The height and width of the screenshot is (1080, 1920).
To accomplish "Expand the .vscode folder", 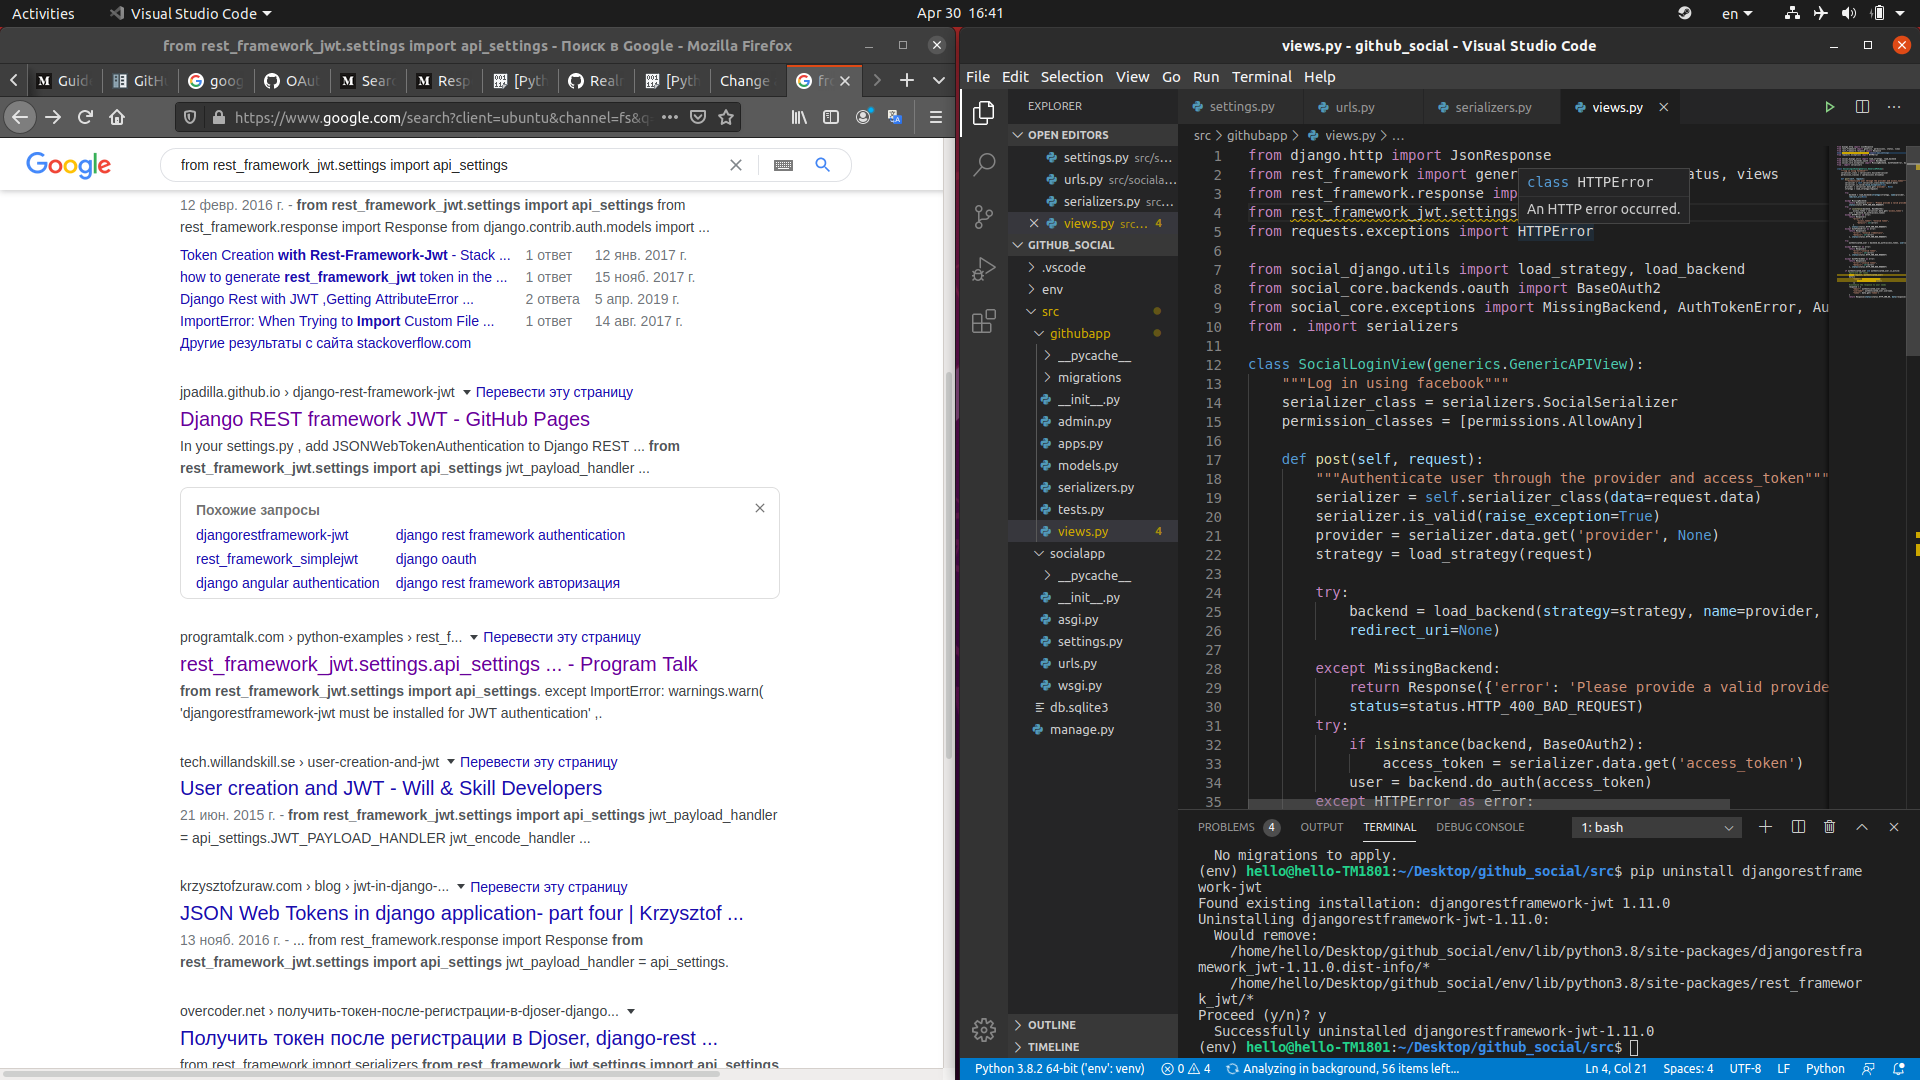I will click(x=1063, y=267).
